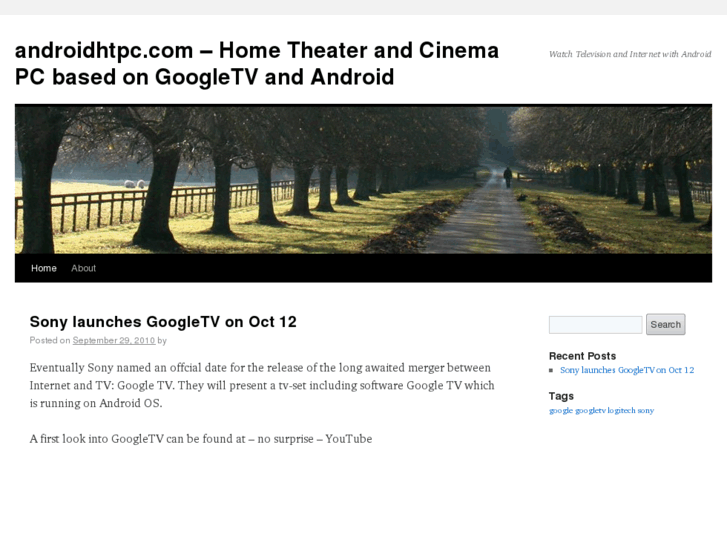Focus the sidebar search input field
The width and height of the screenshot is (727, 545).
[x=595, y=325]
